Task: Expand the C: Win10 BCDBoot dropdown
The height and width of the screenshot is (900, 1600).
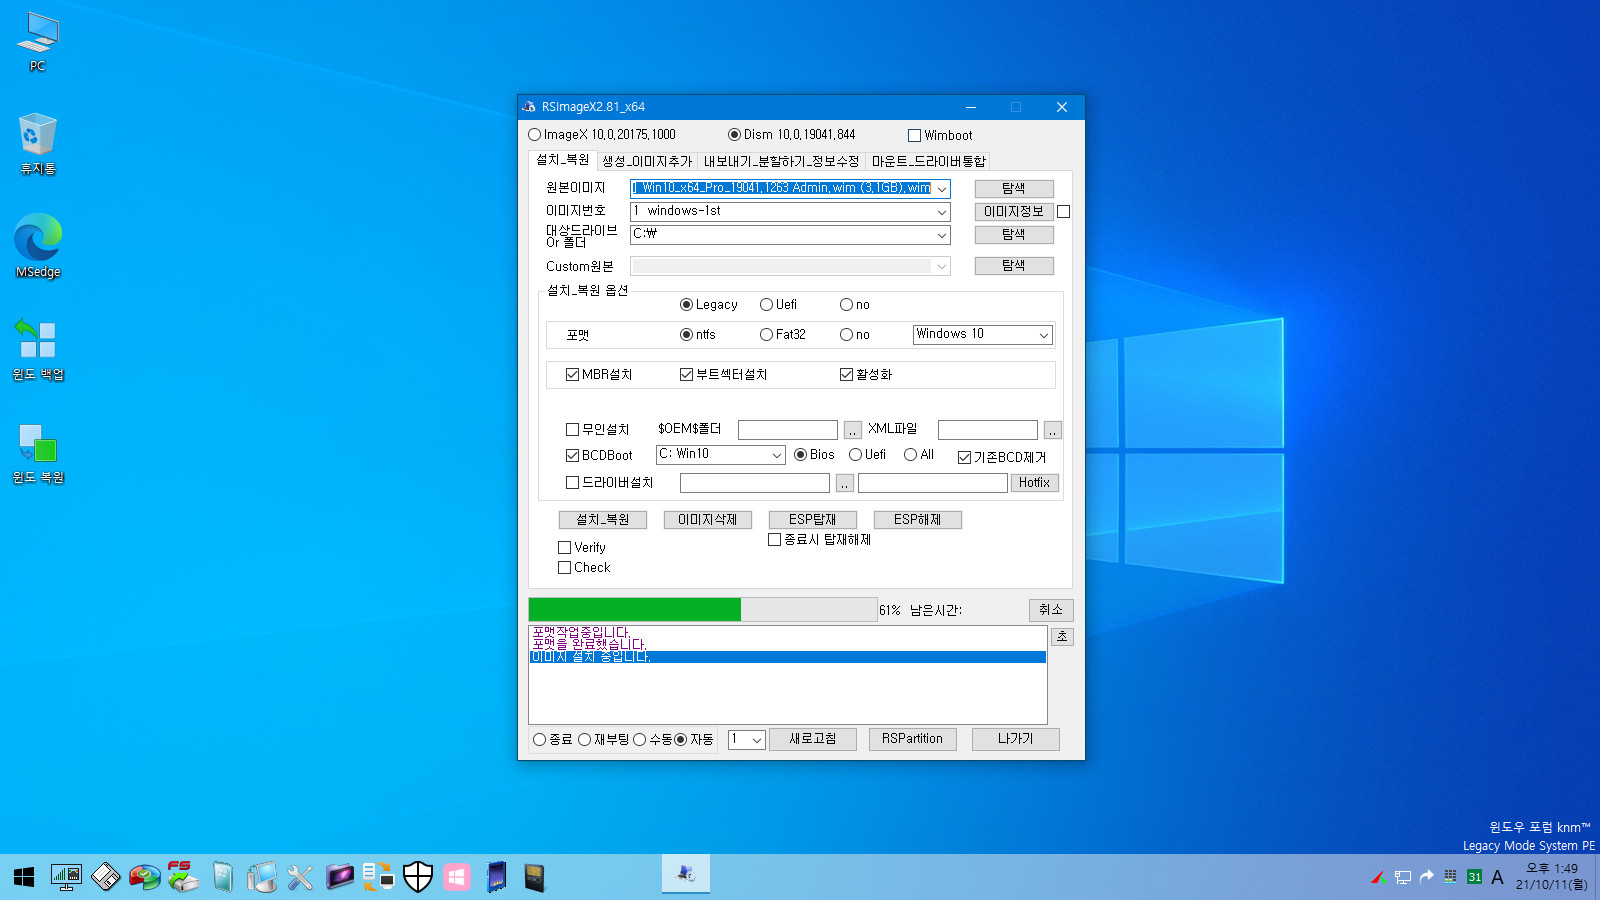Action: point(776,455)
